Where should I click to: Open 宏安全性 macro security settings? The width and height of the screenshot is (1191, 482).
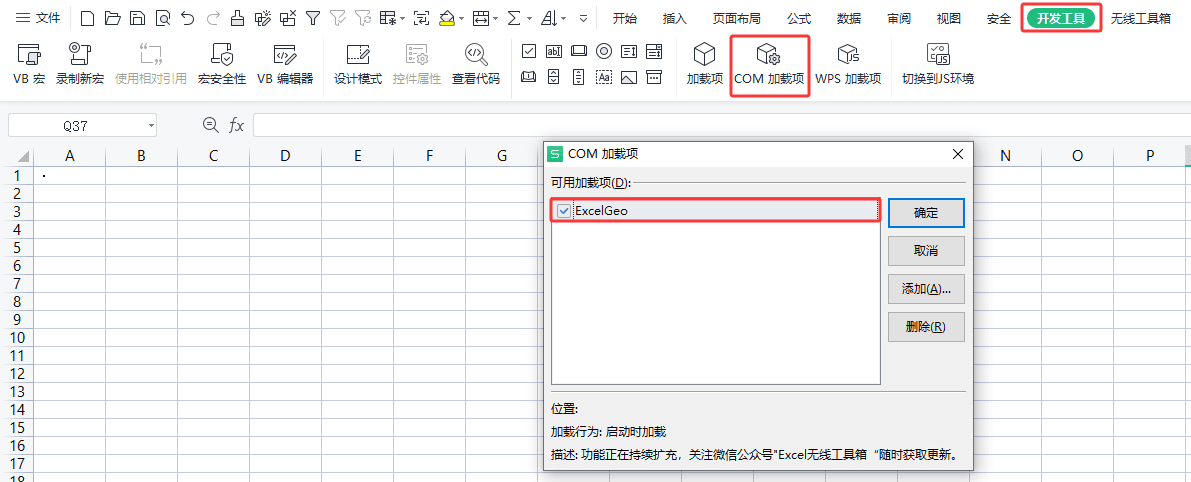coord(222,65)
